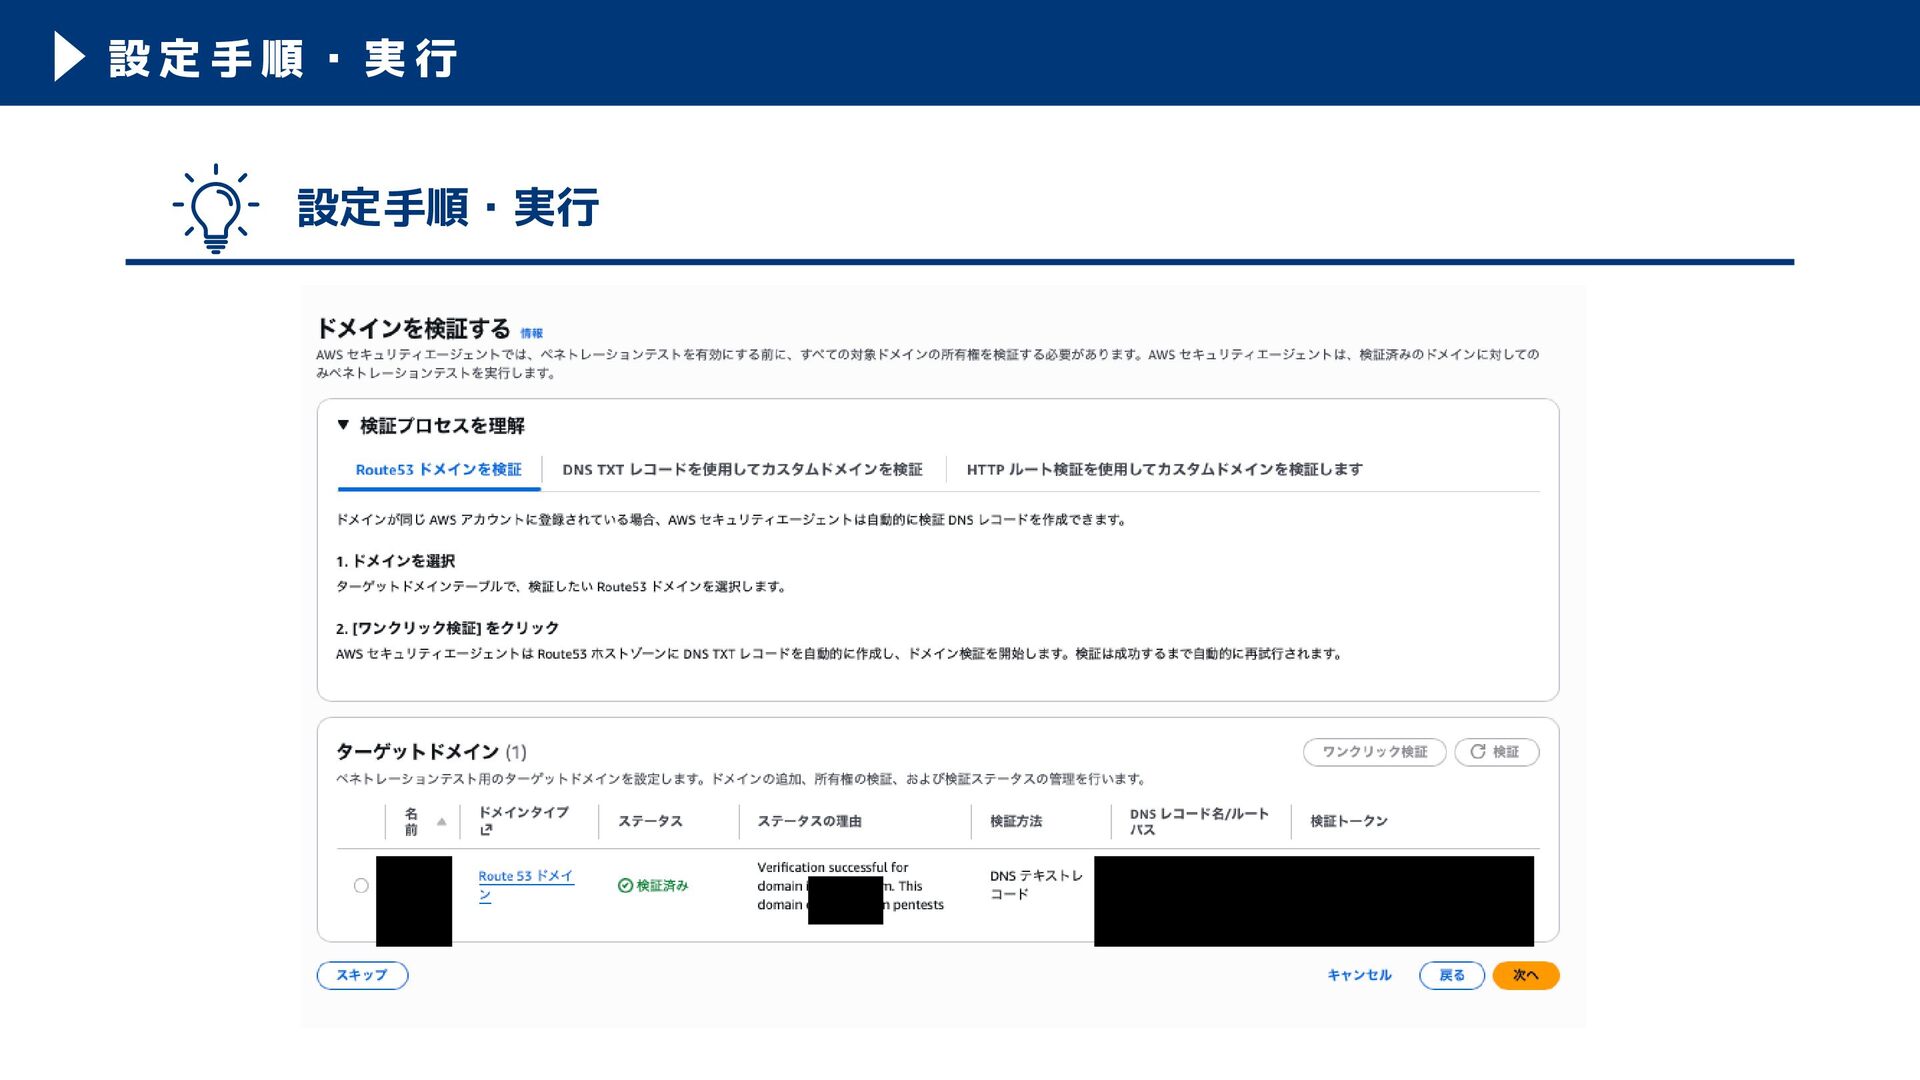Click the 検証済み status text
1920x1080 pixels.
click(x=653, y=886)
